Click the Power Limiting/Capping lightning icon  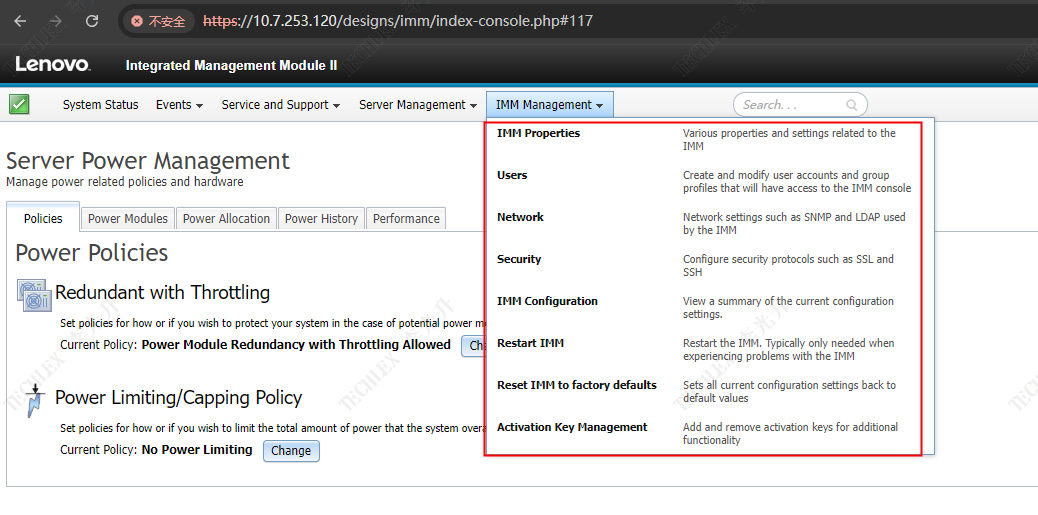coord(34,402)
